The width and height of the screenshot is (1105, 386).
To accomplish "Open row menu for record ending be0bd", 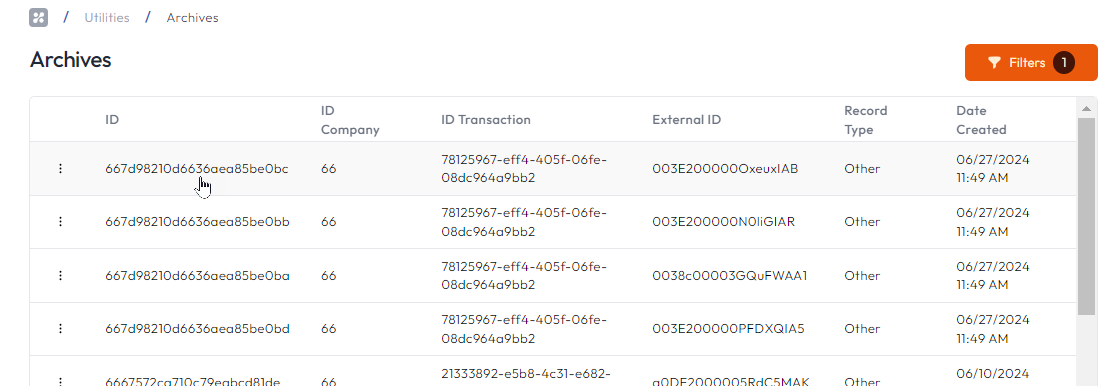I will point(61,329).
